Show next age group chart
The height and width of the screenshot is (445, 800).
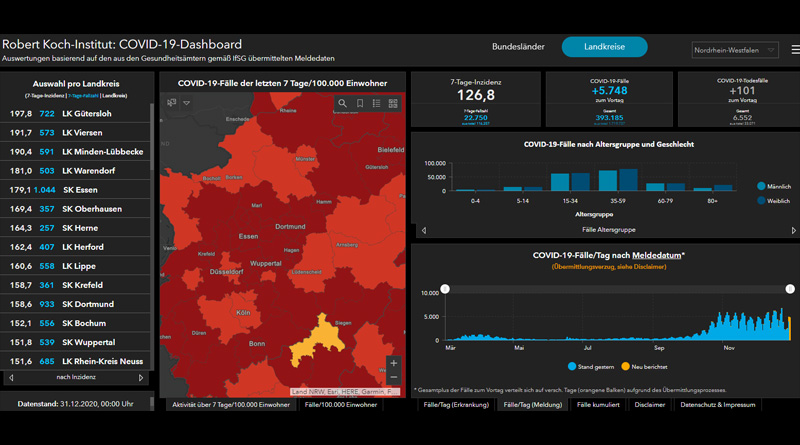[x=793, y=231]
